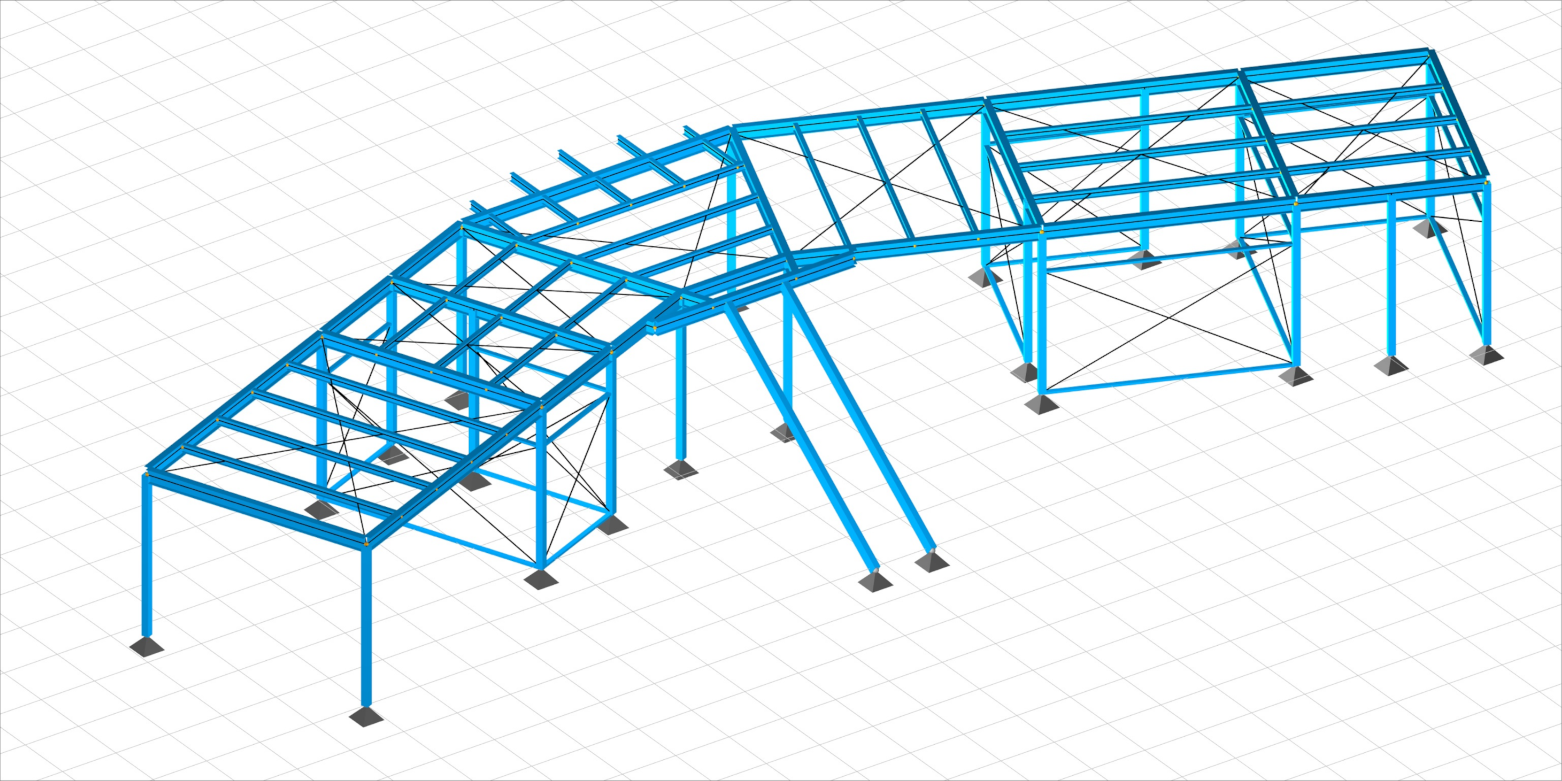Image resolution: width=1562 pixels, height=781 pixels.
Task: Select the support pad under the leftmost column
Action: click(x=147, y=646)
